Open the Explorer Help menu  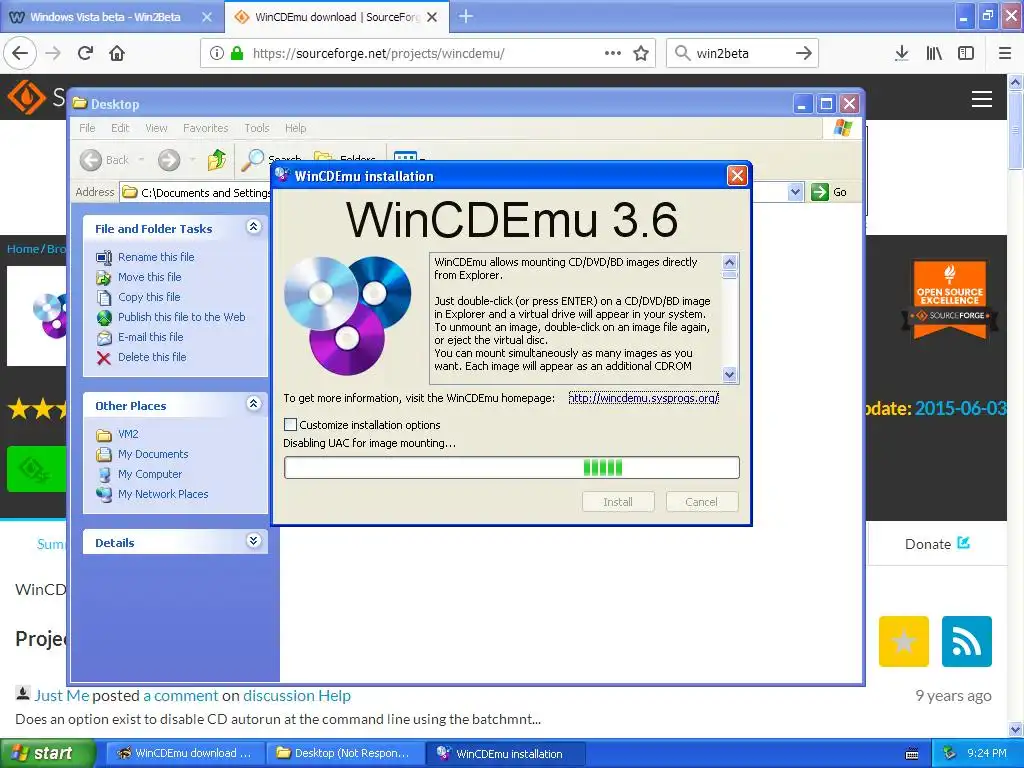[295, 128]
